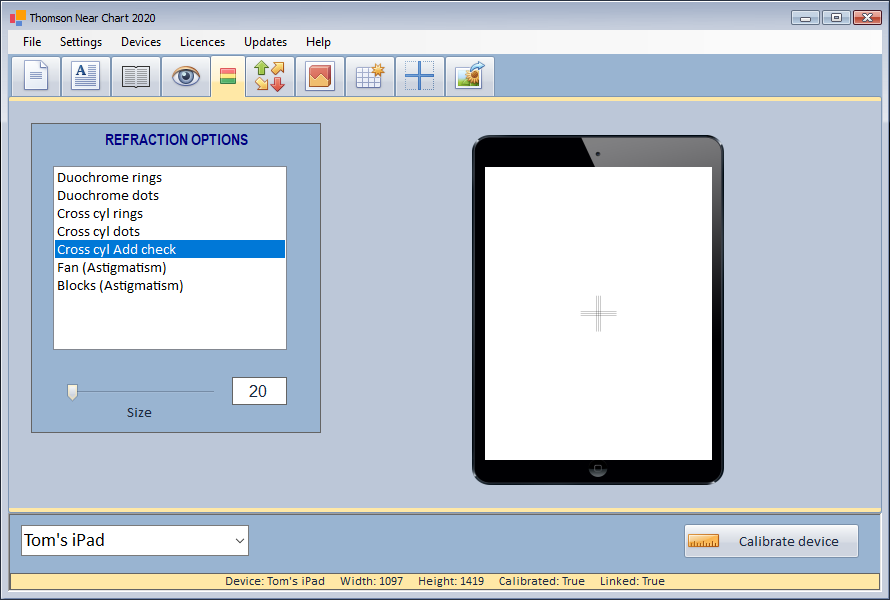Image resolution: width=890 pixels, height=600 pixels.
Task: Select the red-green refraction bars icon
Action: point(228,77)
